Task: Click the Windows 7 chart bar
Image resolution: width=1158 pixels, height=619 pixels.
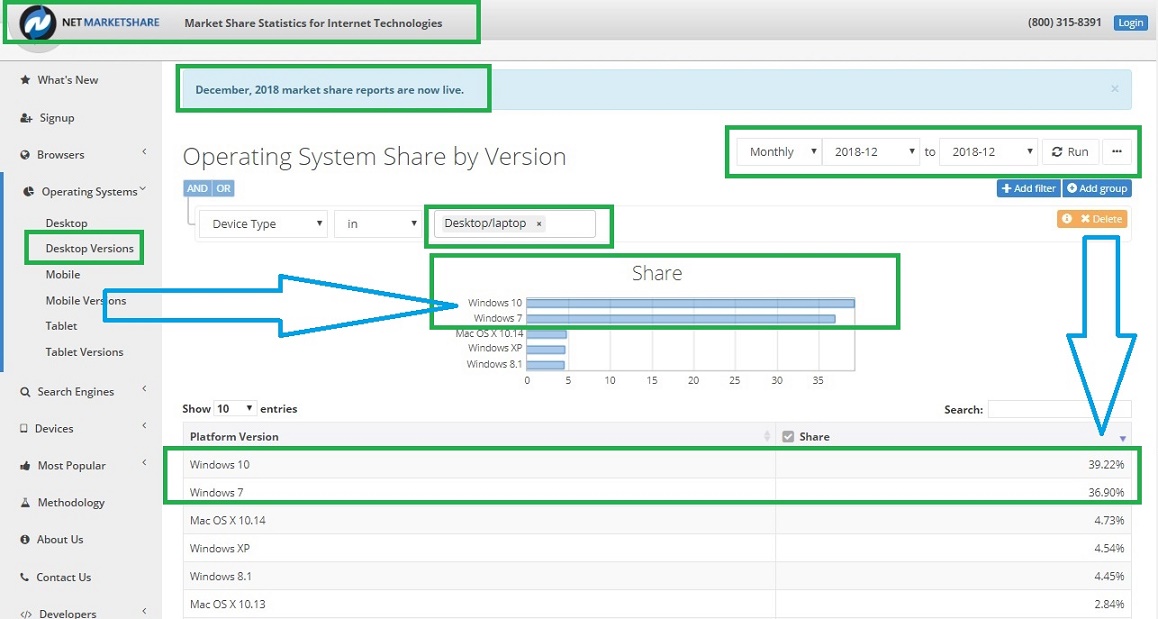Action: [680, 318]
